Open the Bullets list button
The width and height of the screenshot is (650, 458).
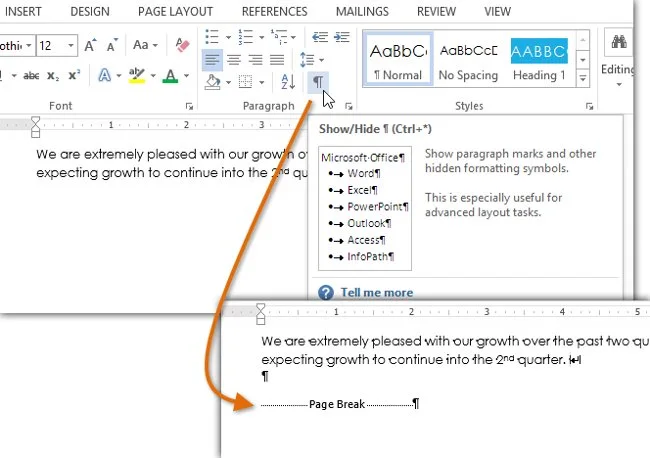point(212,37)
